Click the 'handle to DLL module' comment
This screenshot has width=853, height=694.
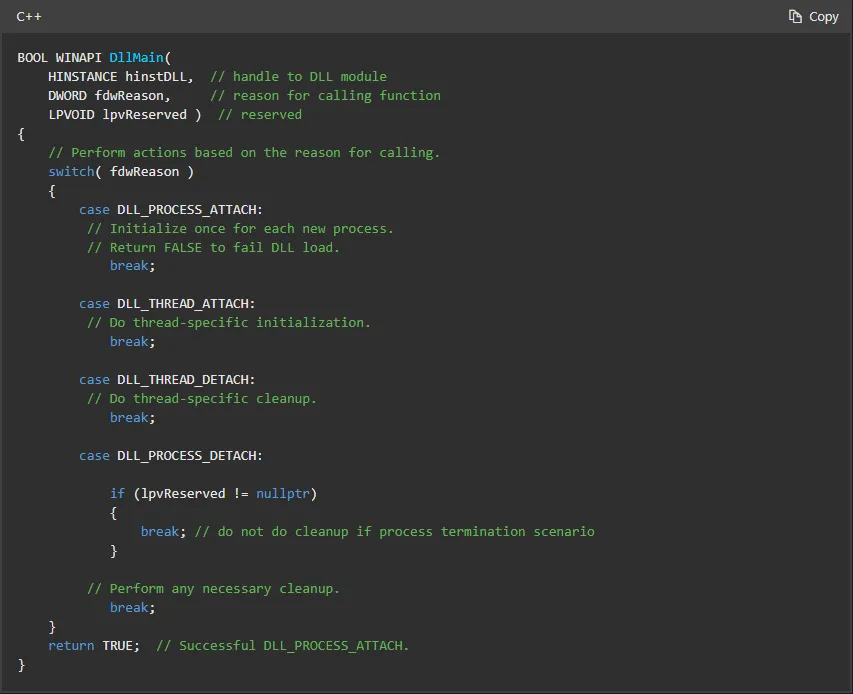click(298, 76)
